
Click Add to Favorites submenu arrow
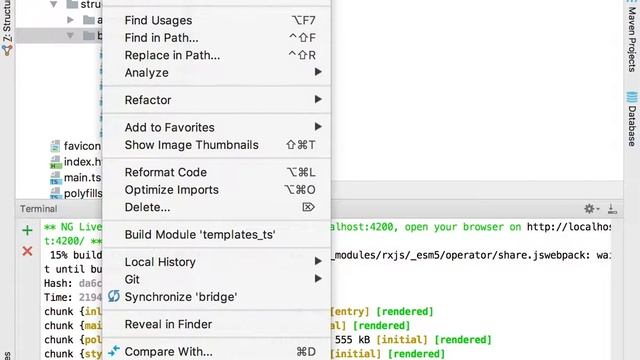(x=318, y=127)
